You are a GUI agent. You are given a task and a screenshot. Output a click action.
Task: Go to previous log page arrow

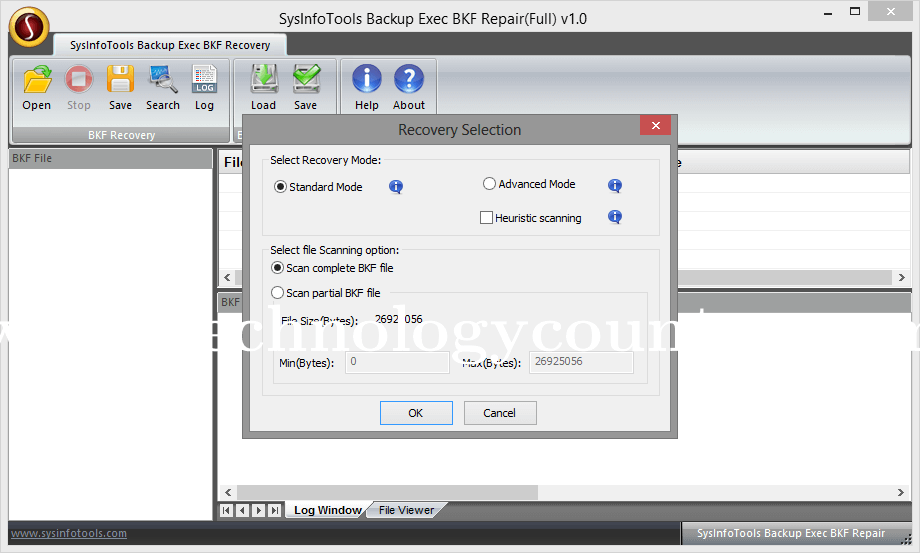pyautogui.click(x=242, y=510)
